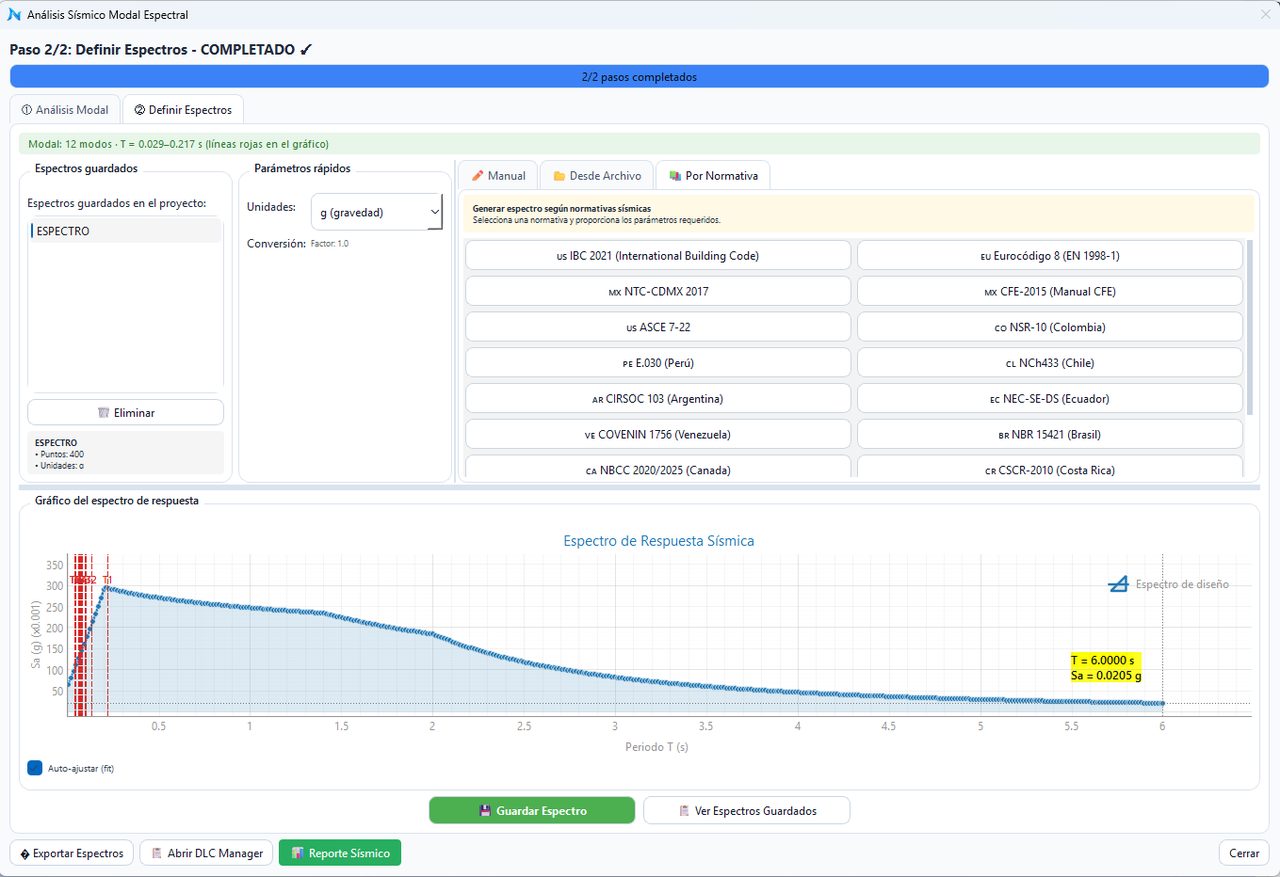Choose NCh433 (Chile) normative

(x=1050, y=363)
